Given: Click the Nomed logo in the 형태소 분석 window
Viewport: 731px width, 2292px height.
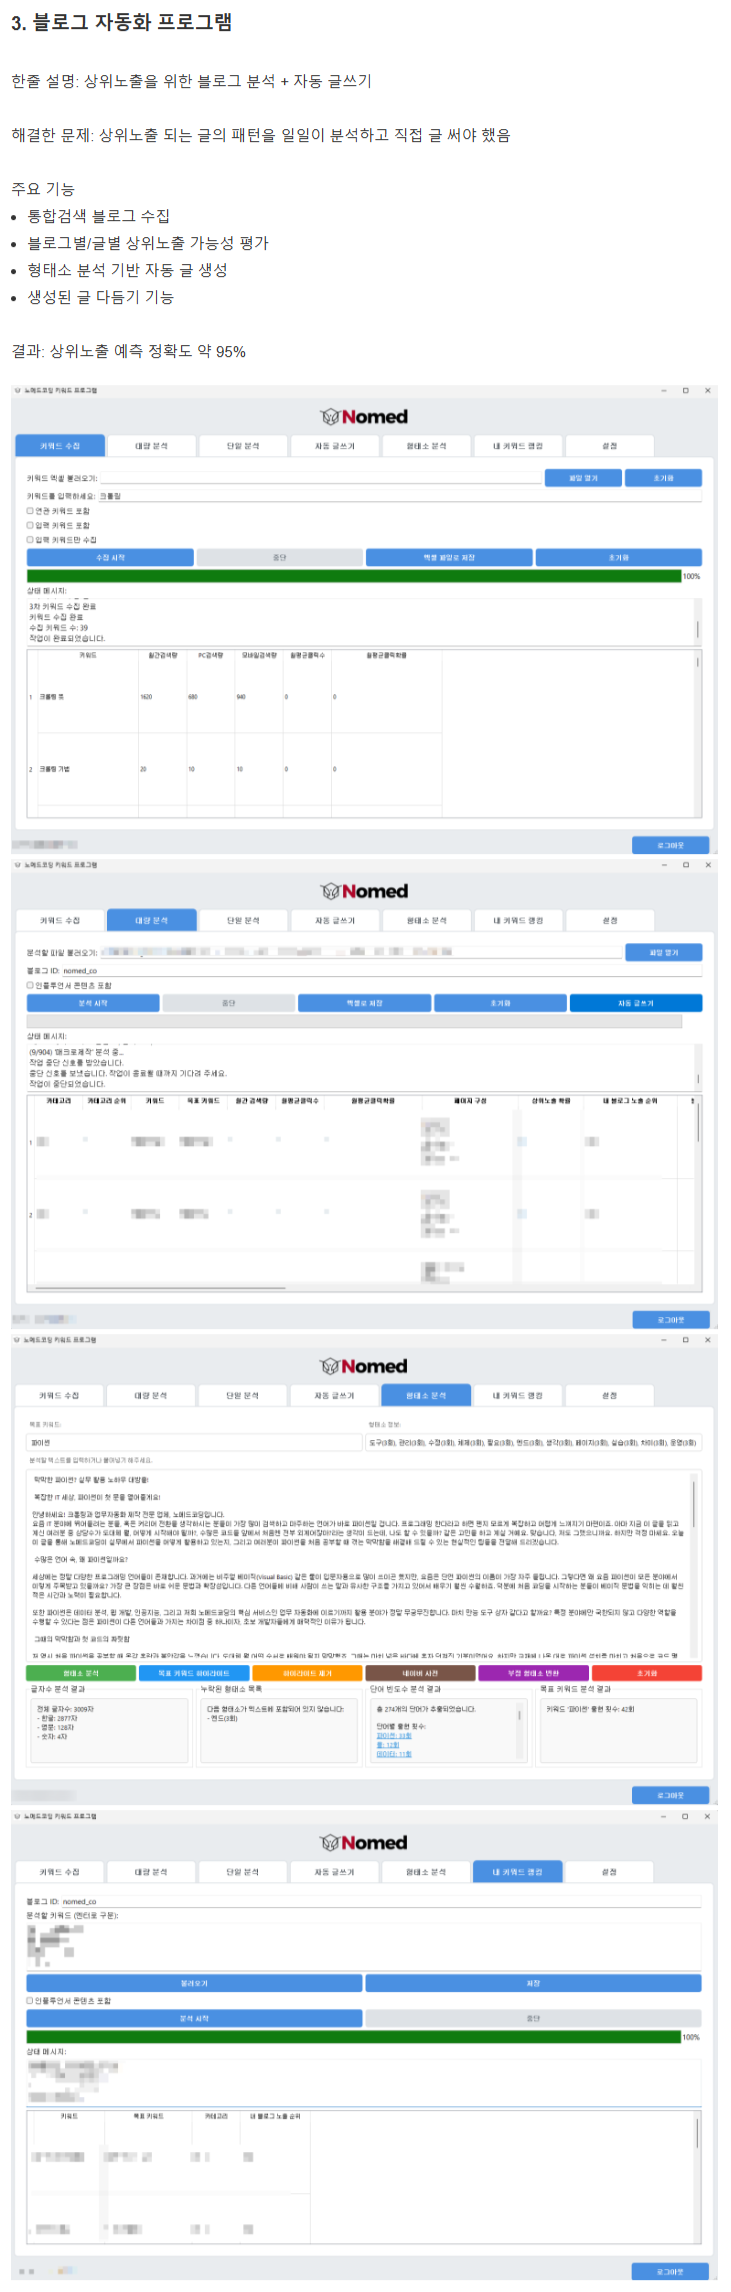Looking at the screenshot, I should click(364, 1366).
